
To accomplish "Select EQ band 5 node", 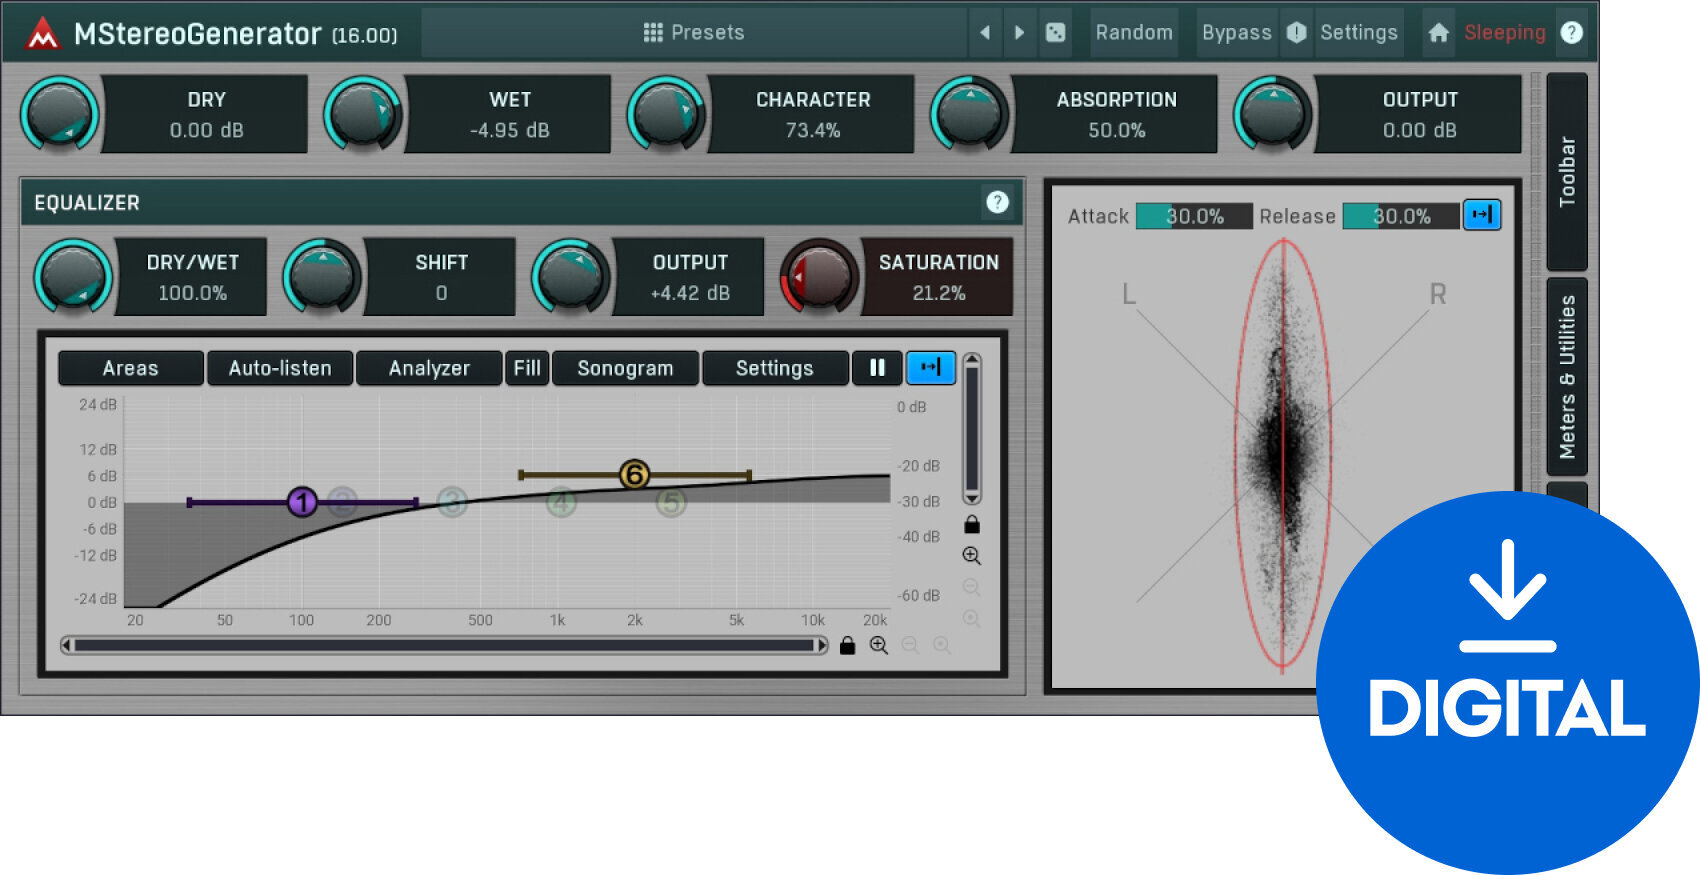I will (671, 502).
